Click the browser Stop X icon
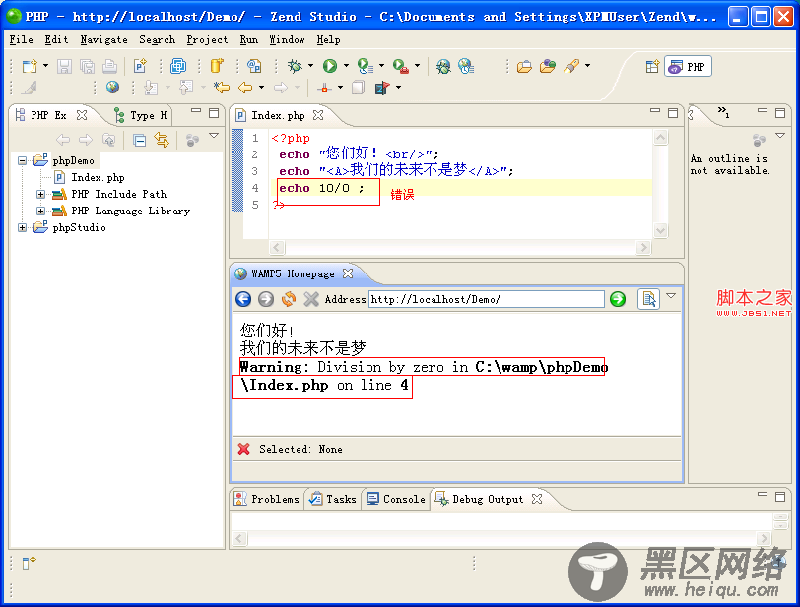This screenshot has width=800, height=607. pos(311,299)
